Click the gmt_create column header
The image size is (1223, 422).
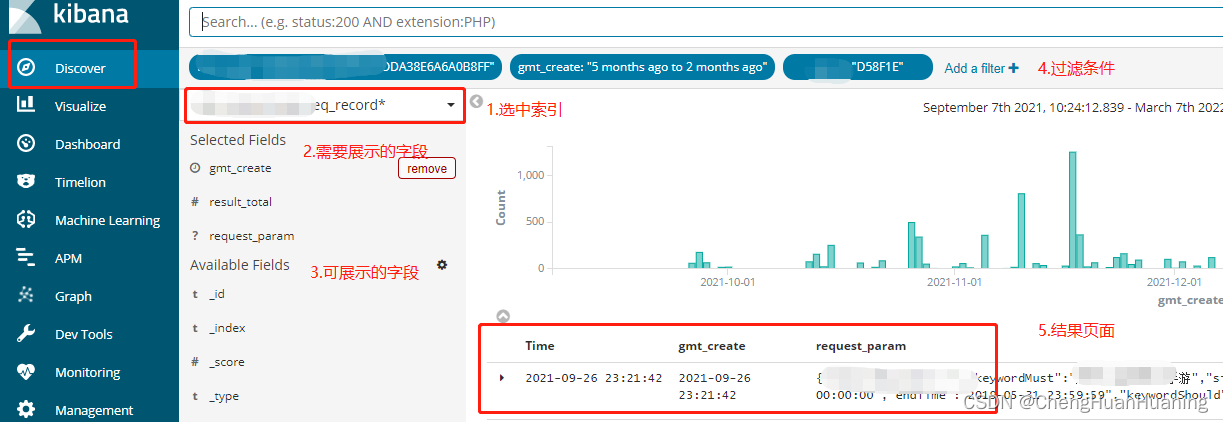click(x=711, y=346)
